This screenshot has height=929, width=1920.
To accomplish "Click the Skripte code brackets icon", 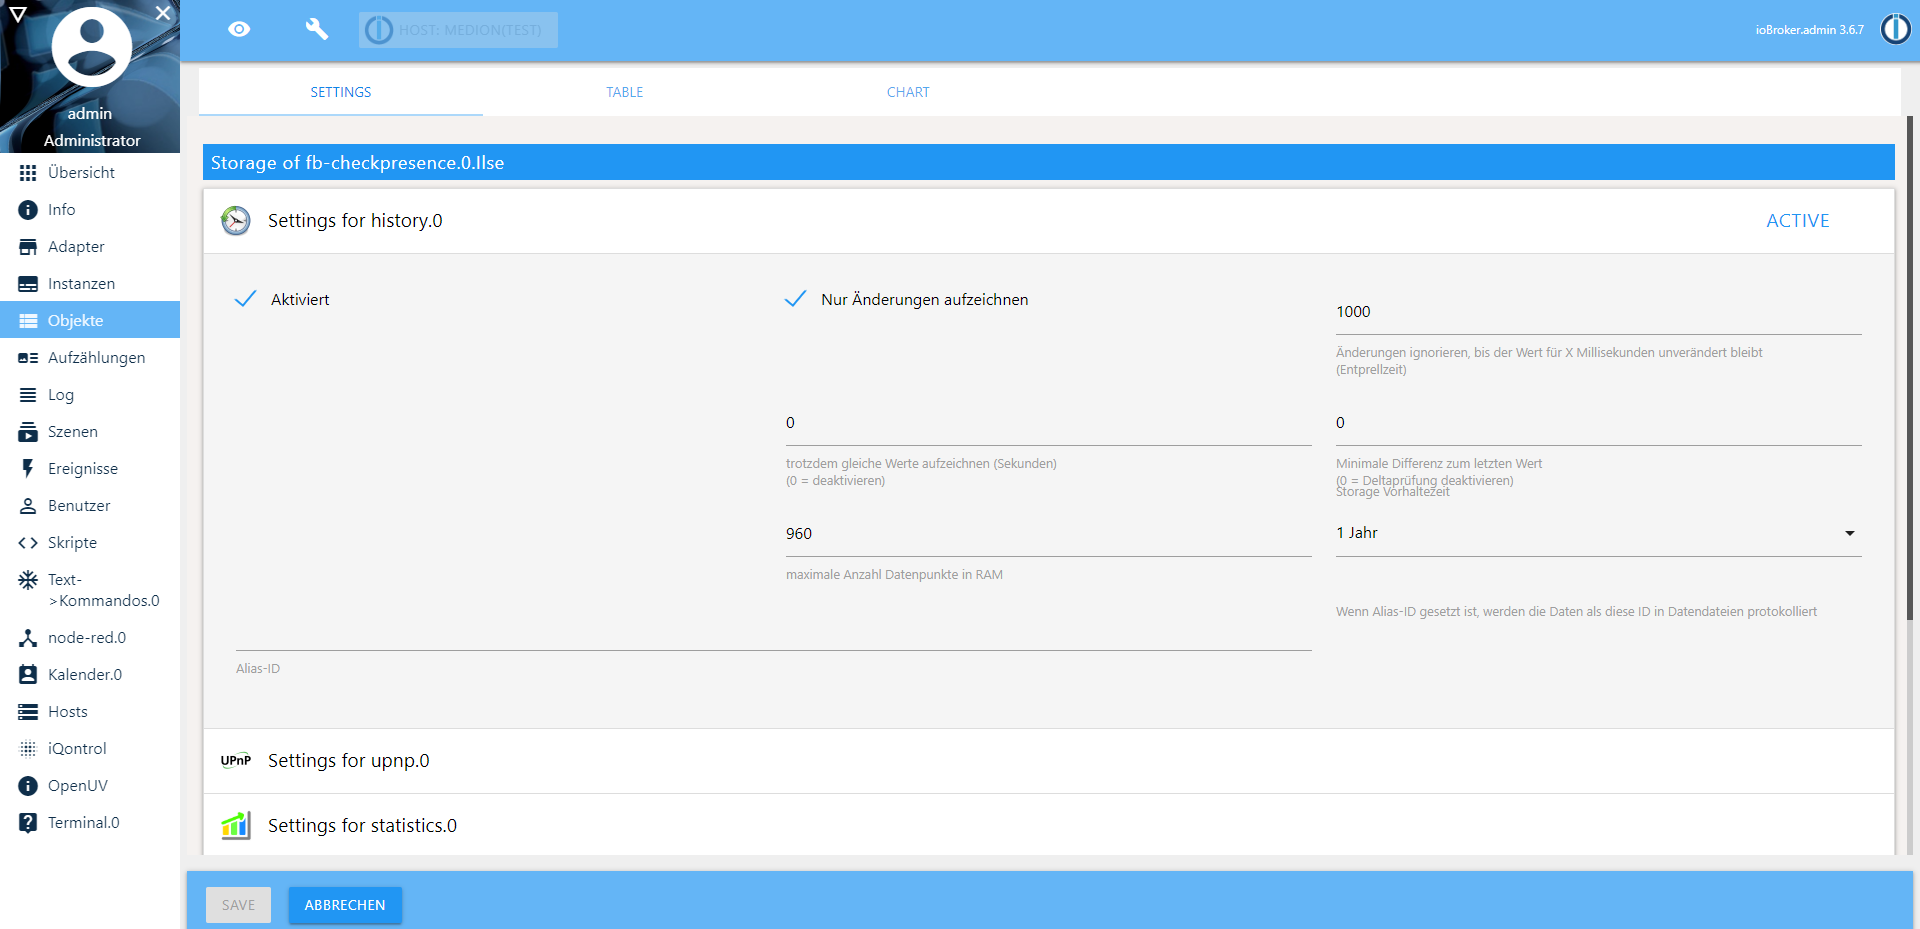I will [28, 543].
